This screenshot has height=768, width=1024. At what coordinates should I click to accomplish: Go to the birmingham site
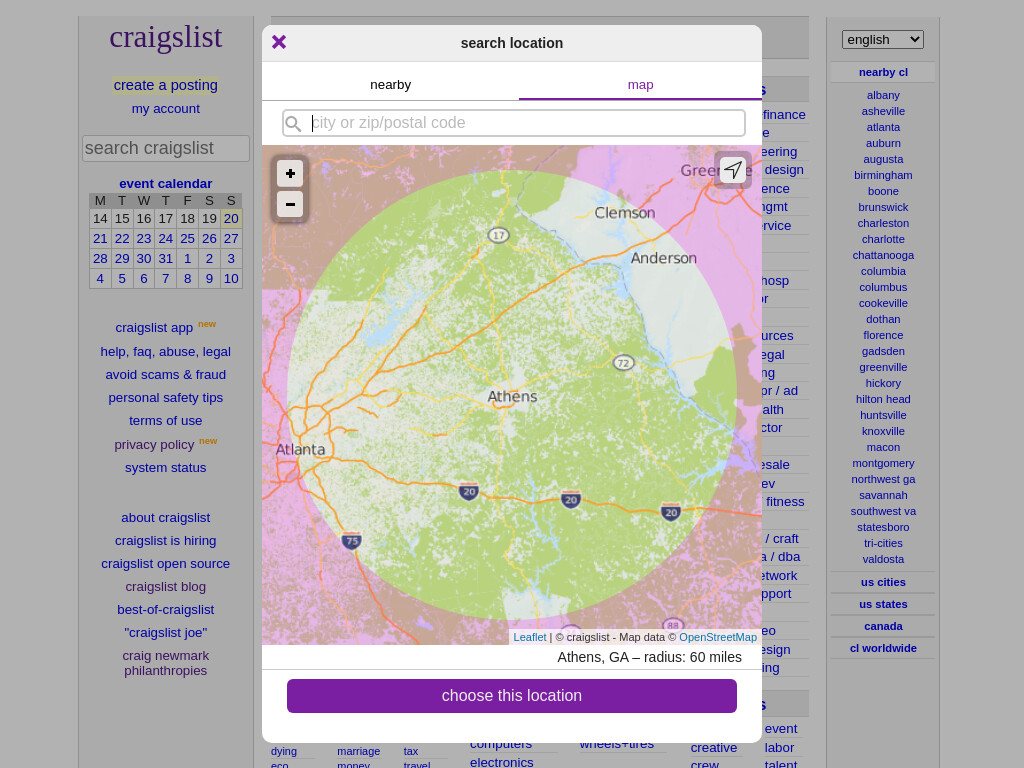click(x=883, y=175)
